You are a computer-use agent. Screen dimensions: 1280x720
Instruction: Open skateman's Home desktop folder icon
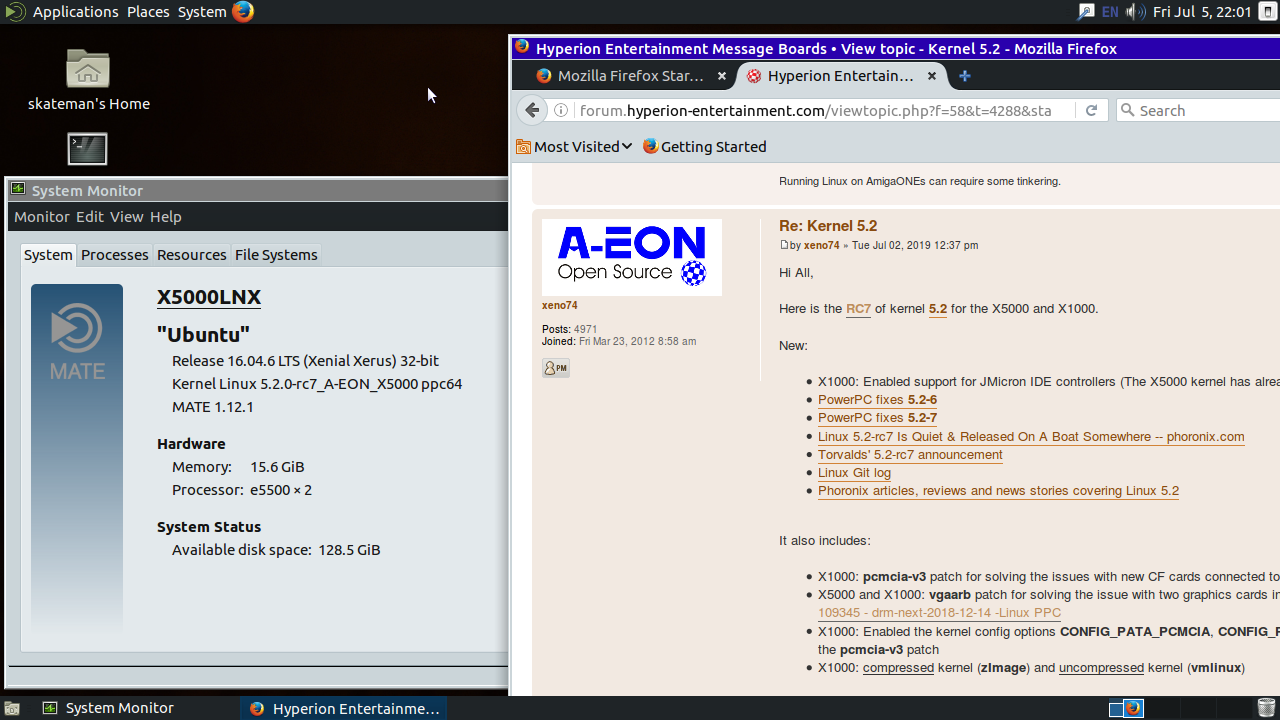[x=88, y=80]
